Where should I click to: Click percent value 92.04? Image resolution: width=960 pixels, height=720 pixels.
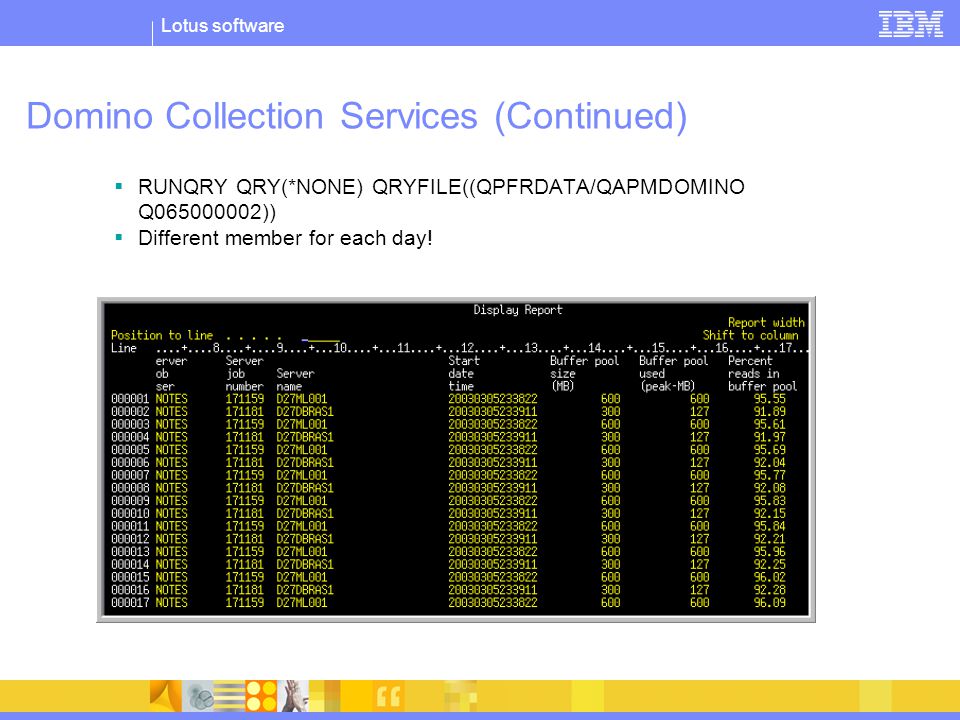[x=769, y=463]
